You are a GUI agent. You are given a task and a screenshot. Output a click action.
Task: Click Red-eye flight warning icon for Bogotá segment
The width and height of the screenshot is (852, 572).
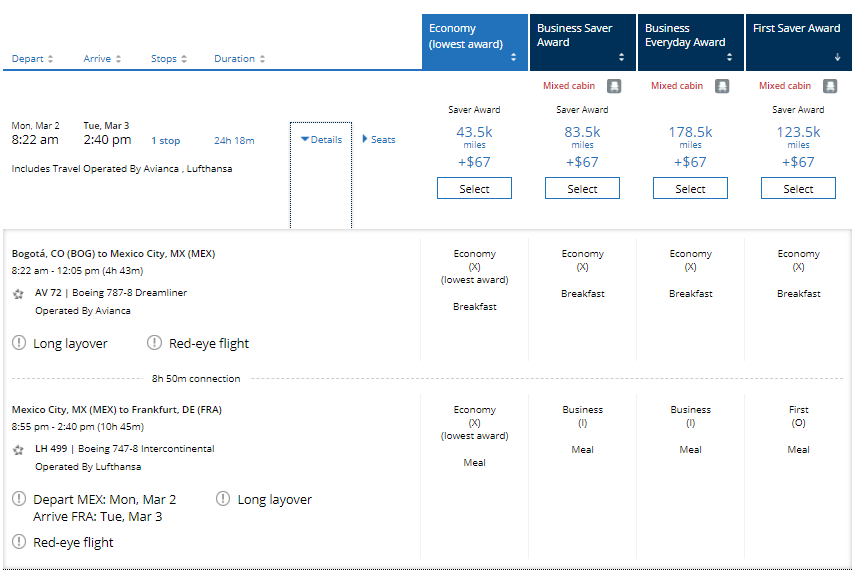[x=155, y=343]
